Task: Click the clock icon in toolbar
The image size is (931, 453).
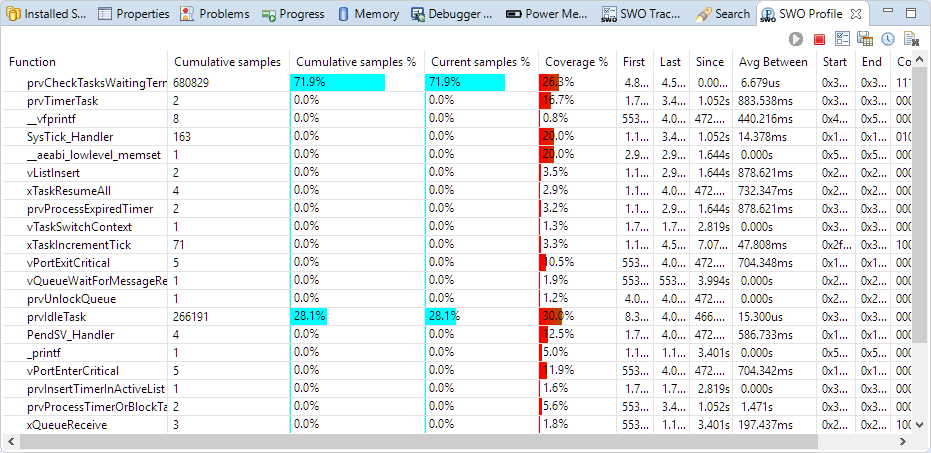Action: 887,39
